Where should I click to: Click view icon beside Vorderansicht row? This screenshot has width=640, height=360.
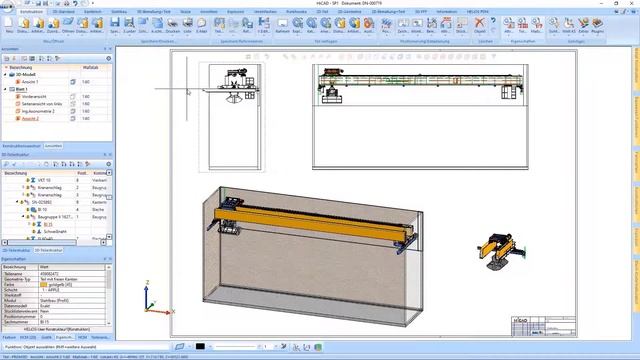[x=73, y=97]
